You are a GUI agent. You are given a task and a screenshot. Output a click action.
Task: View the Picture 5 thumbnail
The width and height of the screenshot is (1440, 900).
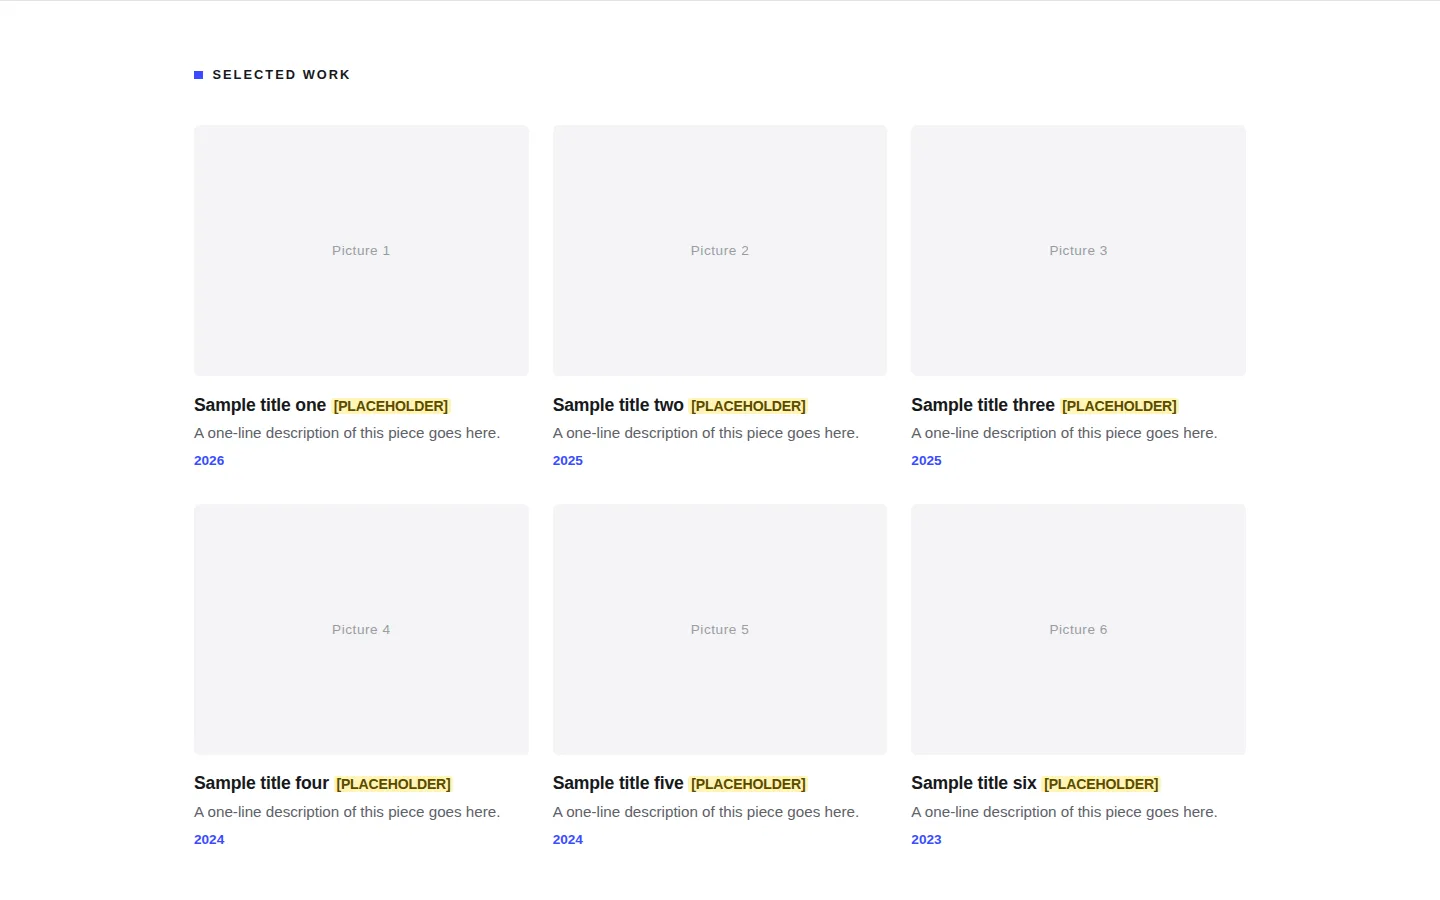coord(720,629)
